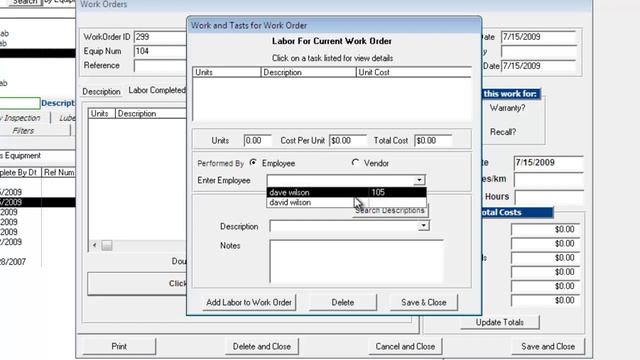Click the Warranty? label
The height and width of the screenshot is (360, 640).
pyautogui.click(x=507, y=108)
